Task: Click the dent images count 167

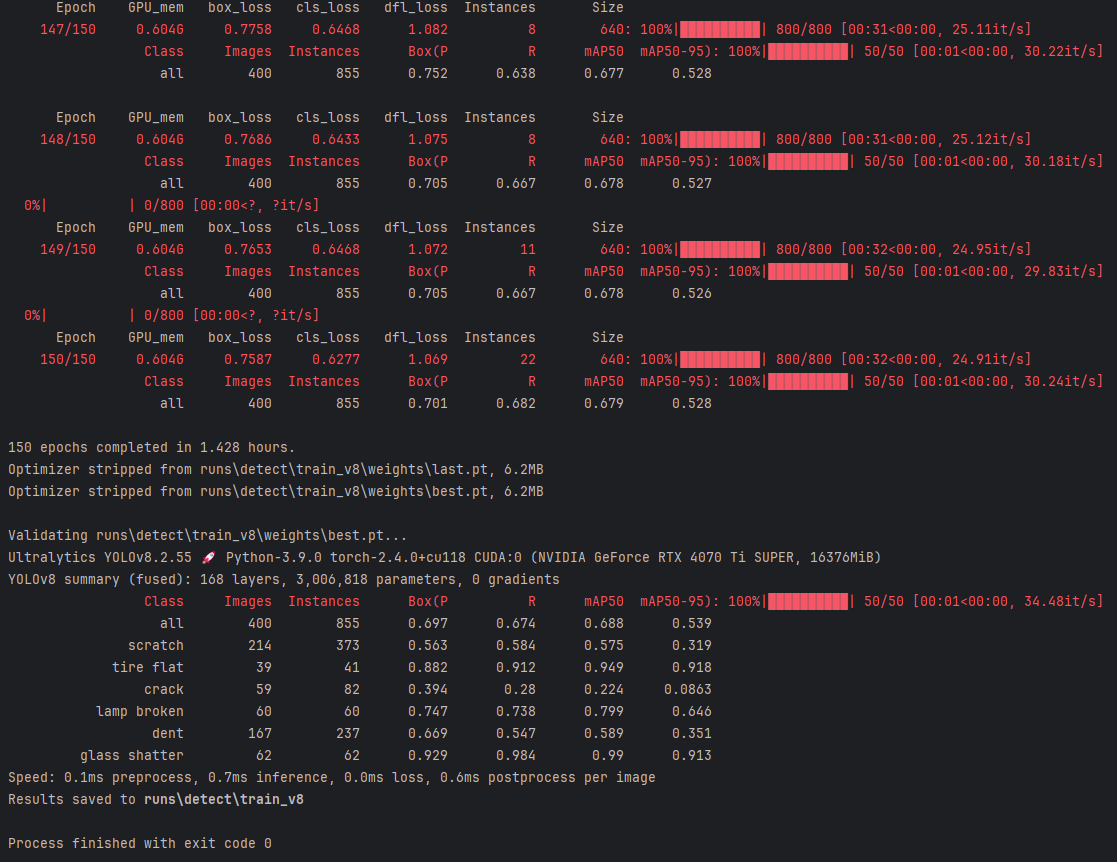Action: click(x=260, y=733)
